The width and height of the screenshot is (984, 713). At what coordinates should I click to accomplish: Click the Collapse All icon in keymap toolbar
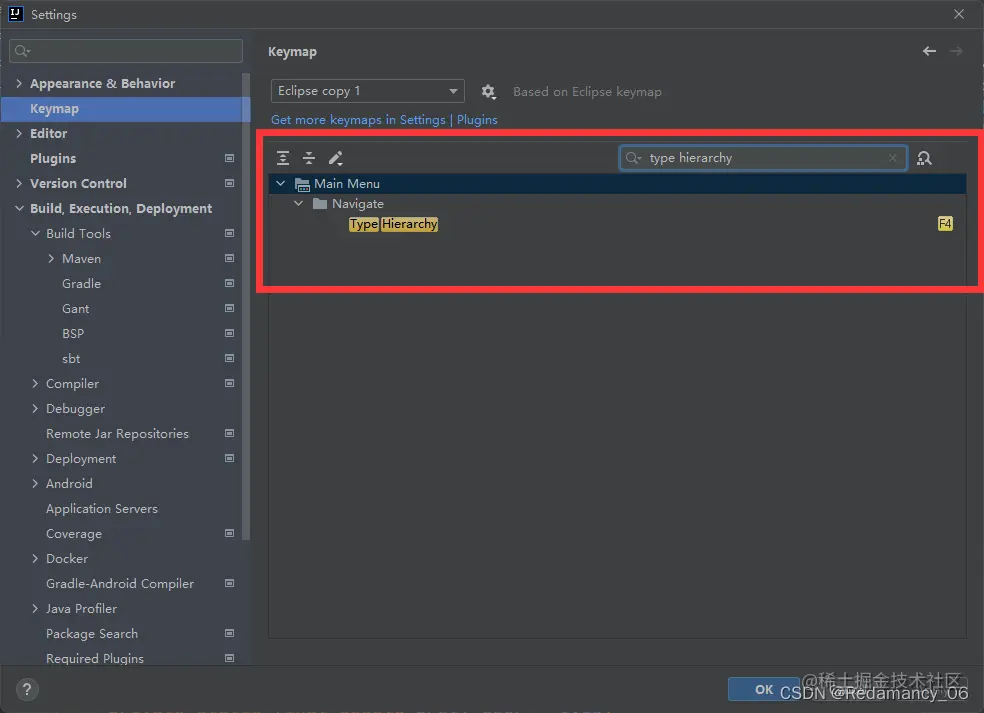point(309,158)
